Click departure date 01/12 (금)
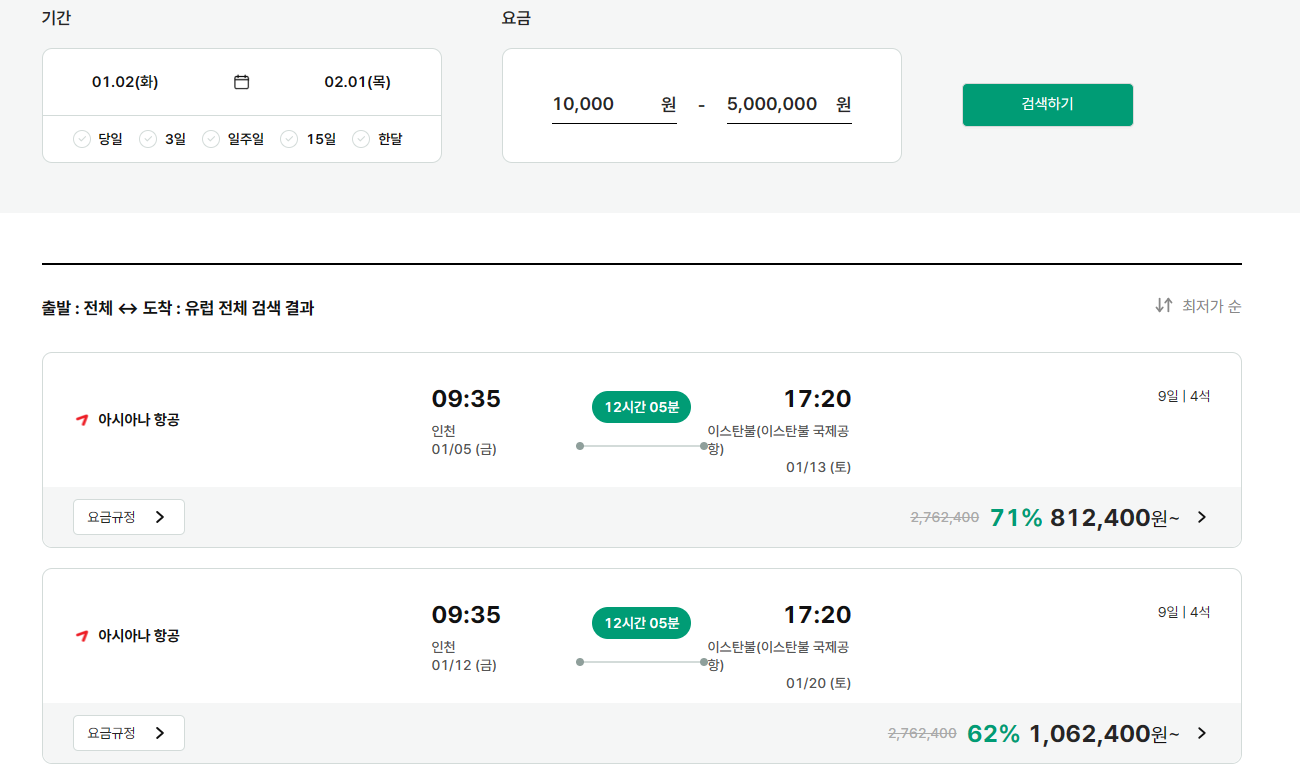The width and height of the screenshot is (1300, 774). (464, 665)
